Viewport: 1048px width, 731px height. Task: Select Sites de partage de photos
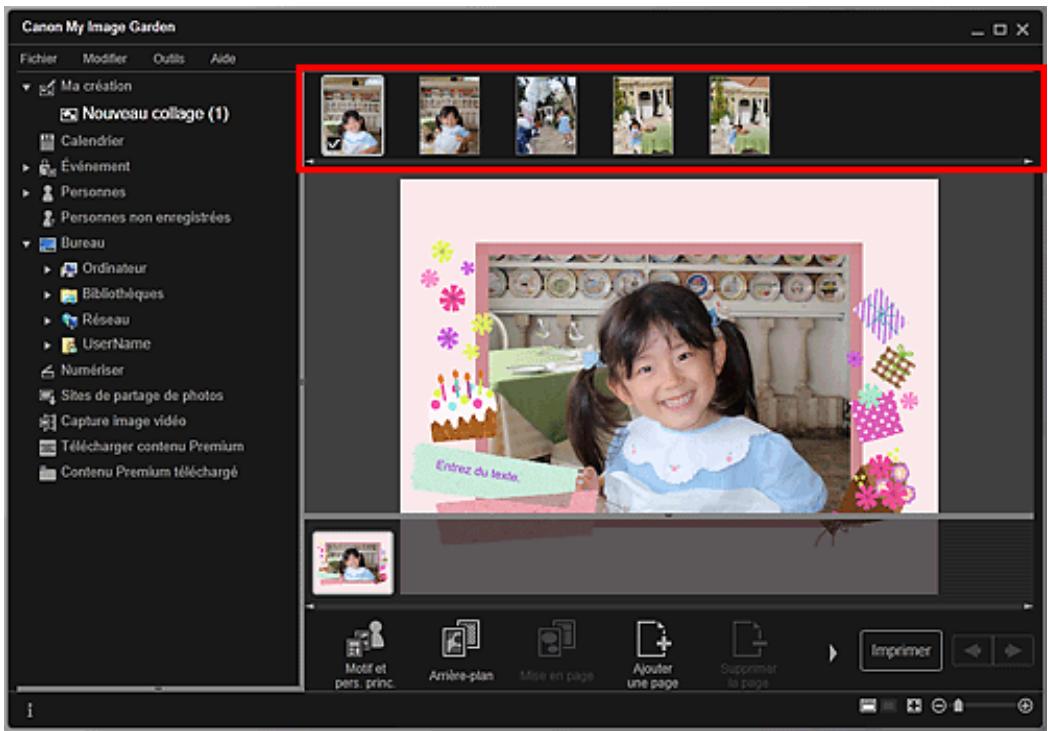pos(141,396)
